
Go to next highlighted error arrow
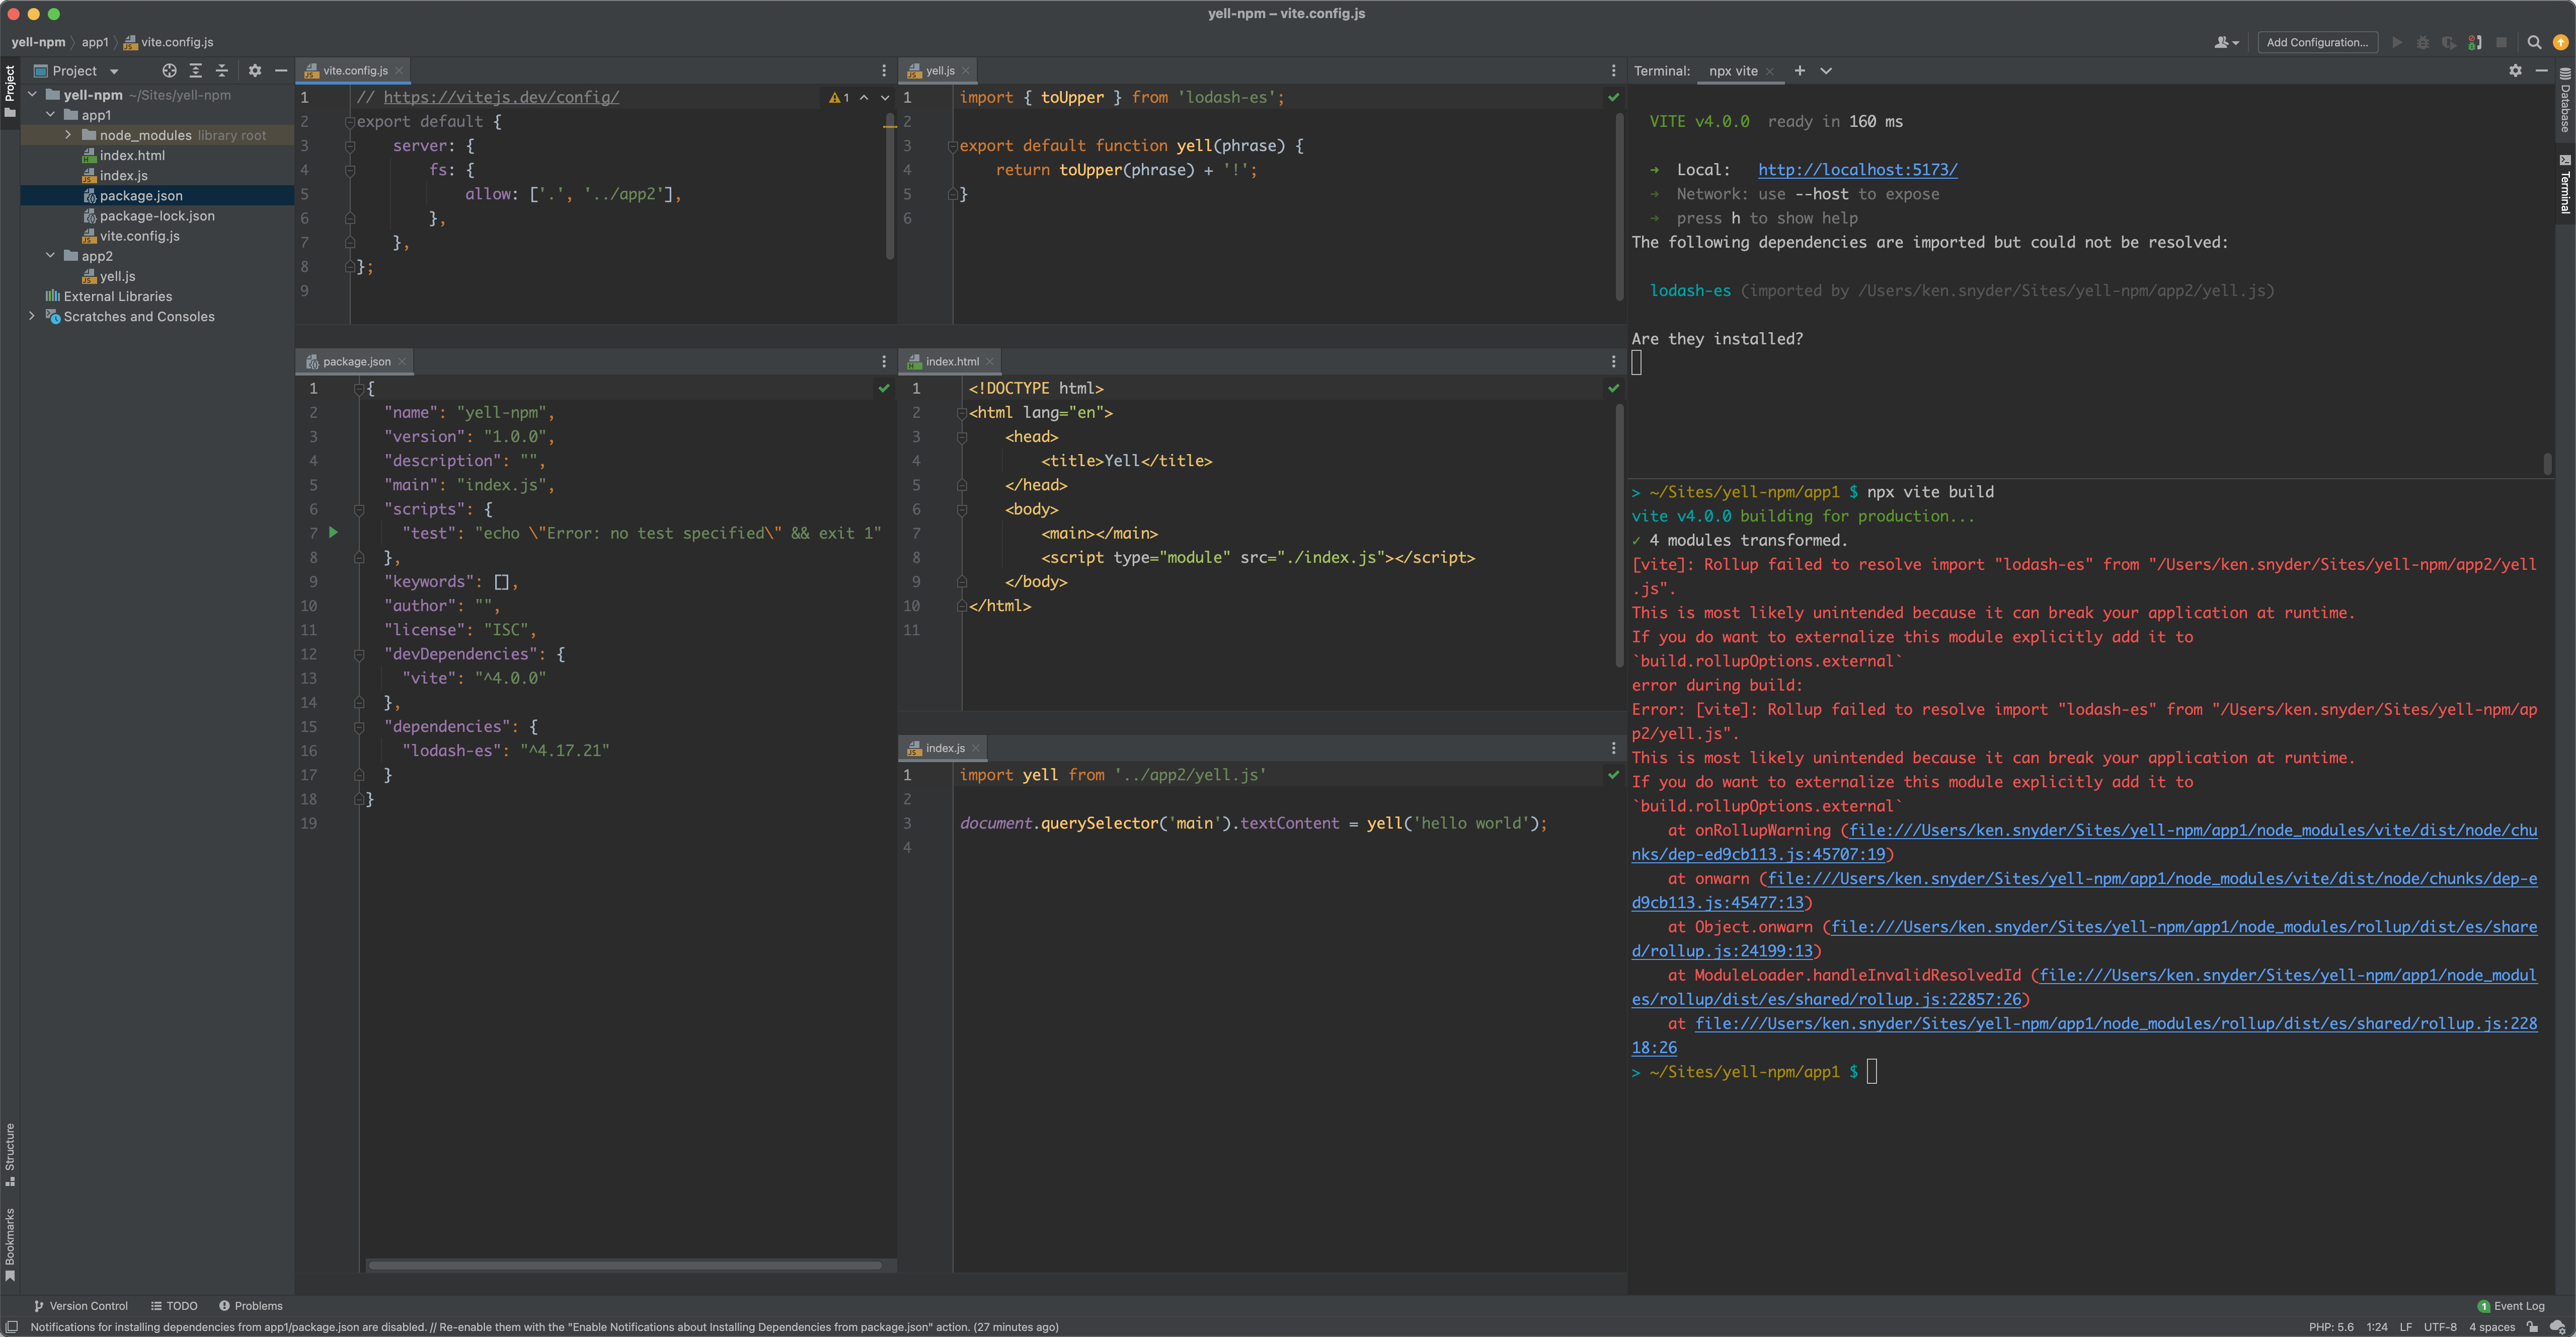point(885,98)
